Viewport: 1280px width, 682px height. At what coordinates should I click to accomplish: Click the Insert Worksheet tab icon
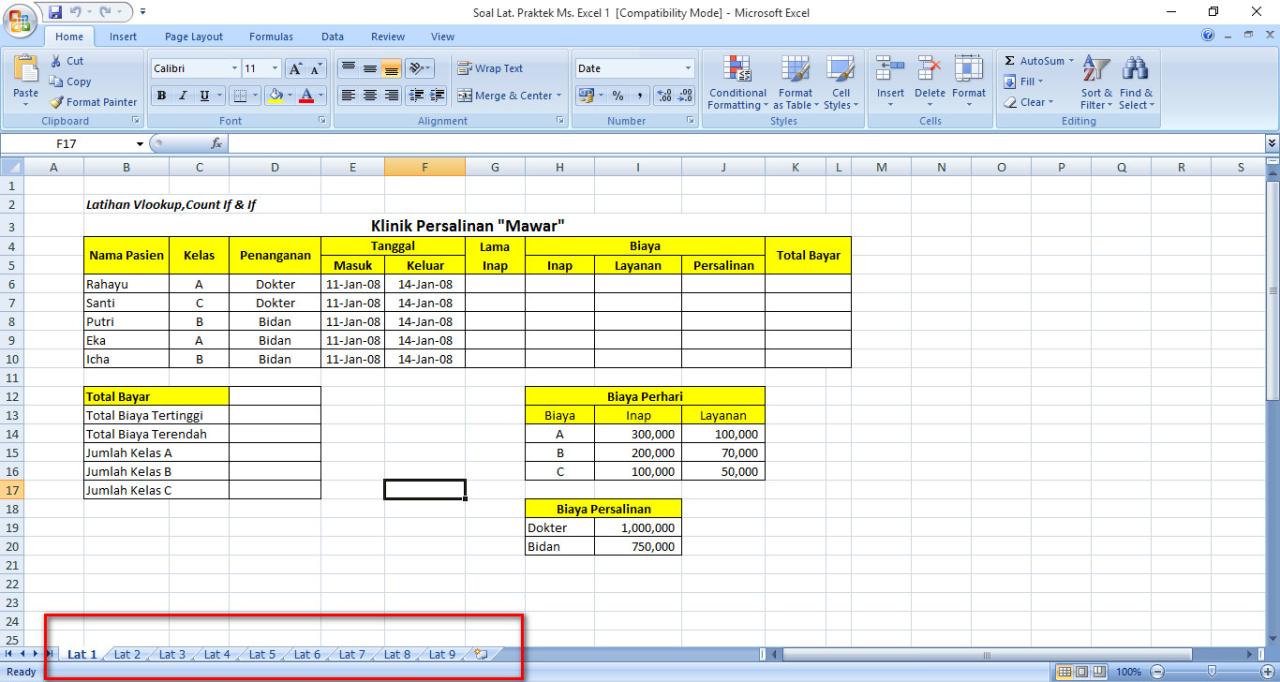pos(481,654)
